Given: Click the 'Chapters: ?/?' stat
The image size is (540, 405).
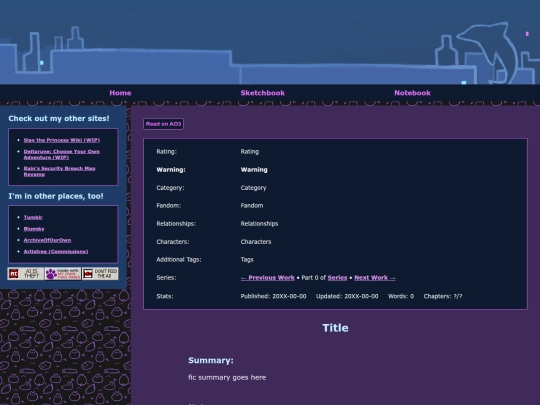Looking at the screenshot, I should coord(443,296).
